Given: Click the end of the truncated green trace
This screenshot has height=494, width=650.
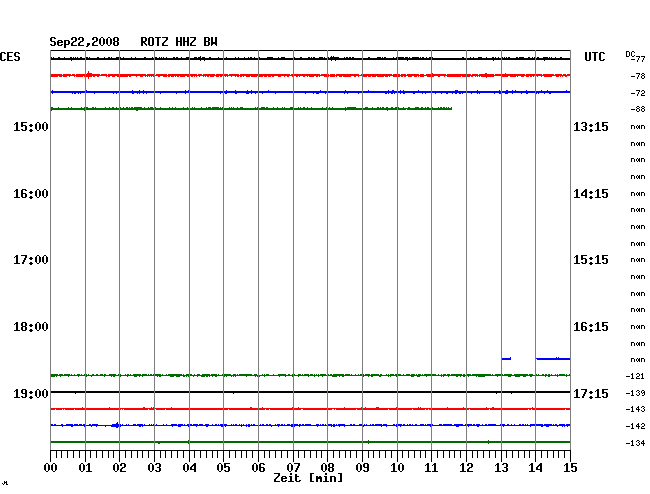Looking at the screenshot, I should pyautogui.click(x=451, y=109).
